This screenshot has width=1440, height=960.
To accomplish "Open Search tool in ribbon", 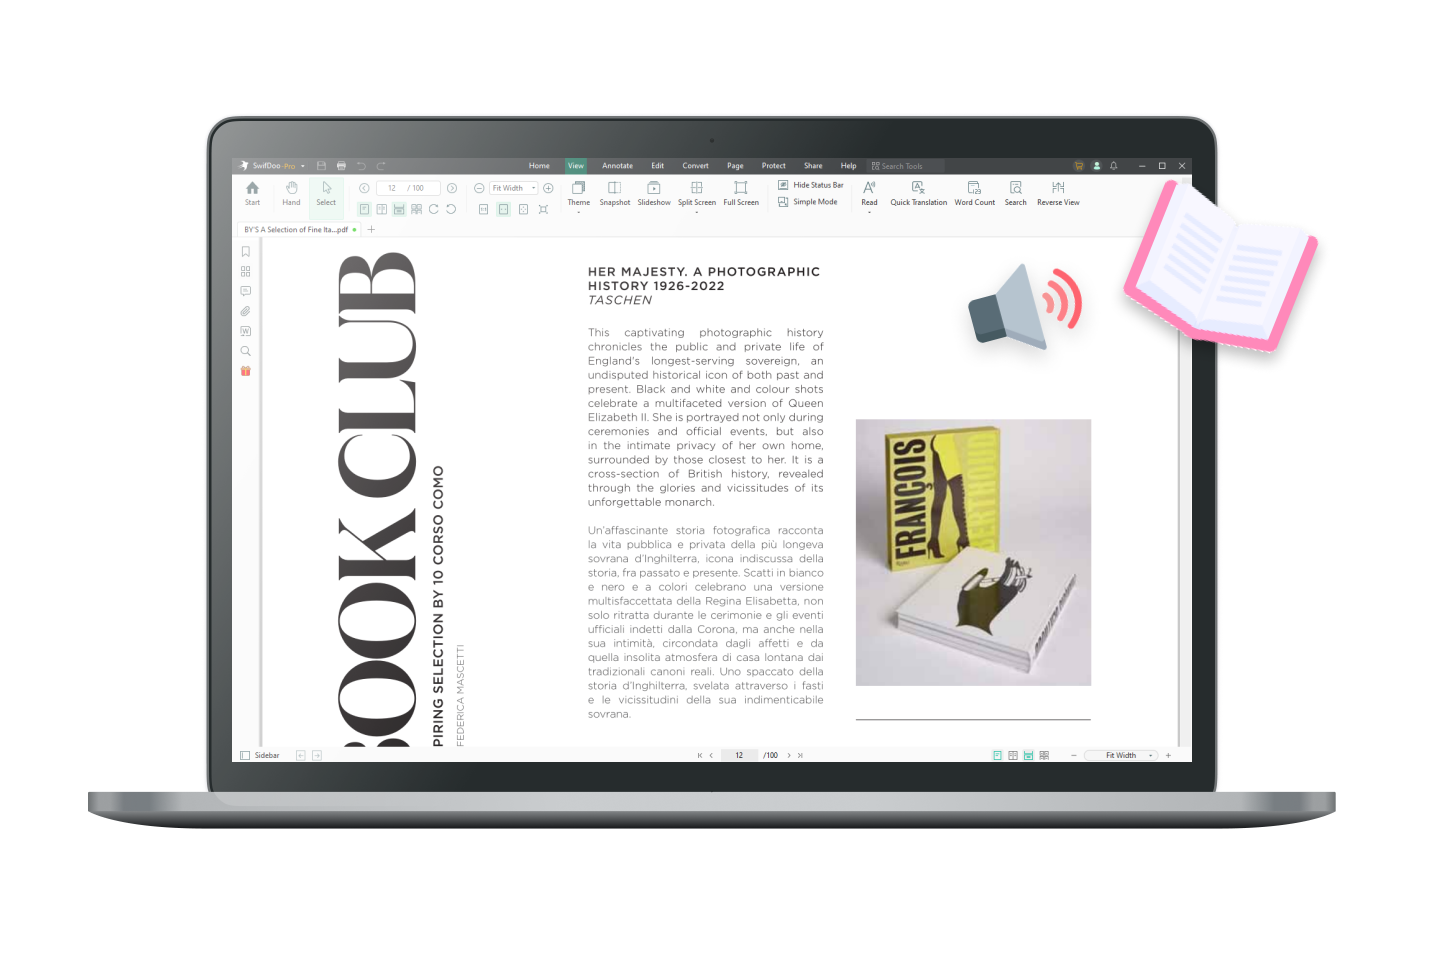I will [x=1015, y=193].
